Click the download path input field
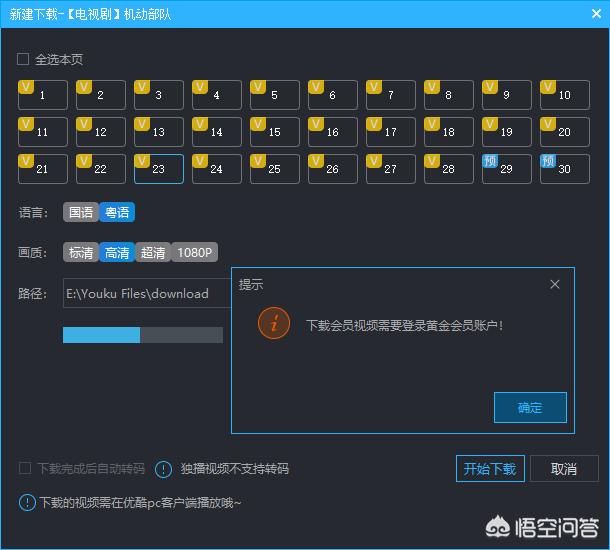The image size is (610, 550). coord(147,293)
